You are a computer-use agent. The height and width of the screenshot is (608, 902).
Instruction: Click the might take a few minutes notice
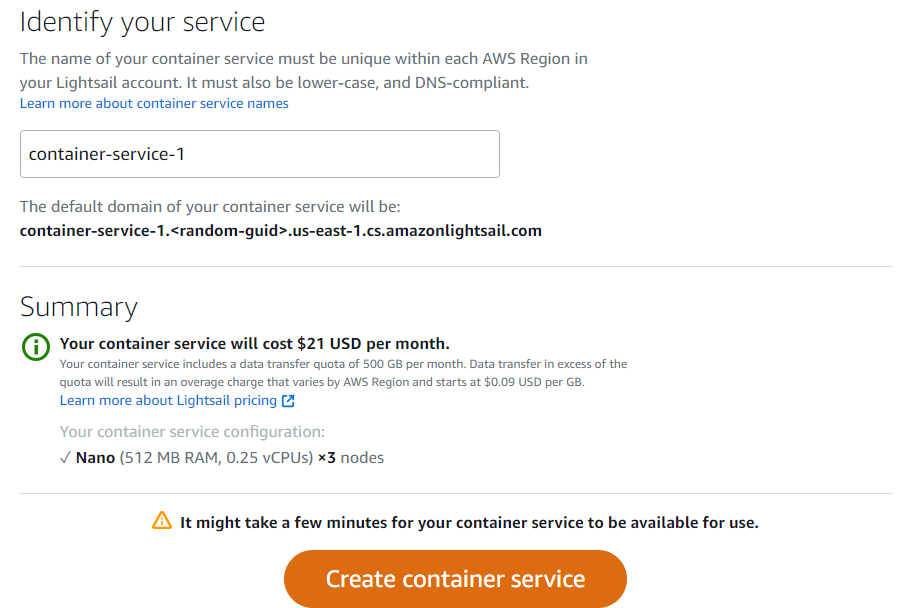pyautogui.click(x=469, y=522)
